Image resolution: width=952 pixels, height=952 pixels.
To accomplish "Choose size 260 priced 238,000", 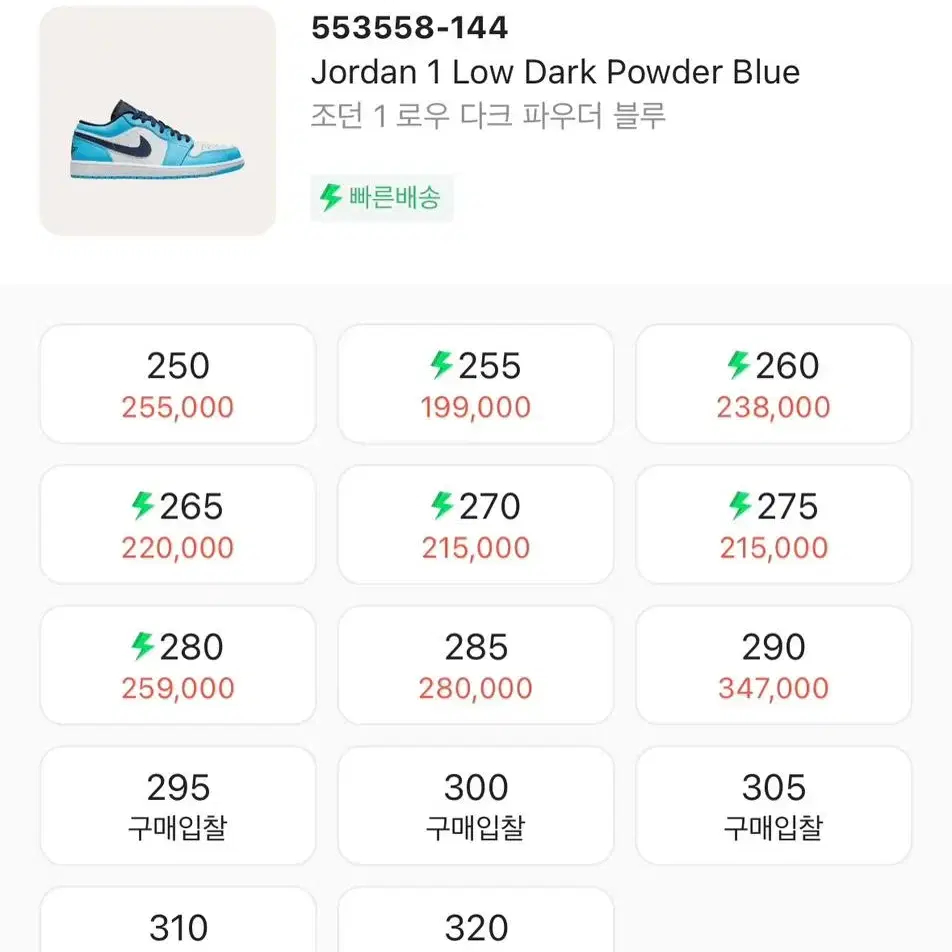I will [774, 384].
